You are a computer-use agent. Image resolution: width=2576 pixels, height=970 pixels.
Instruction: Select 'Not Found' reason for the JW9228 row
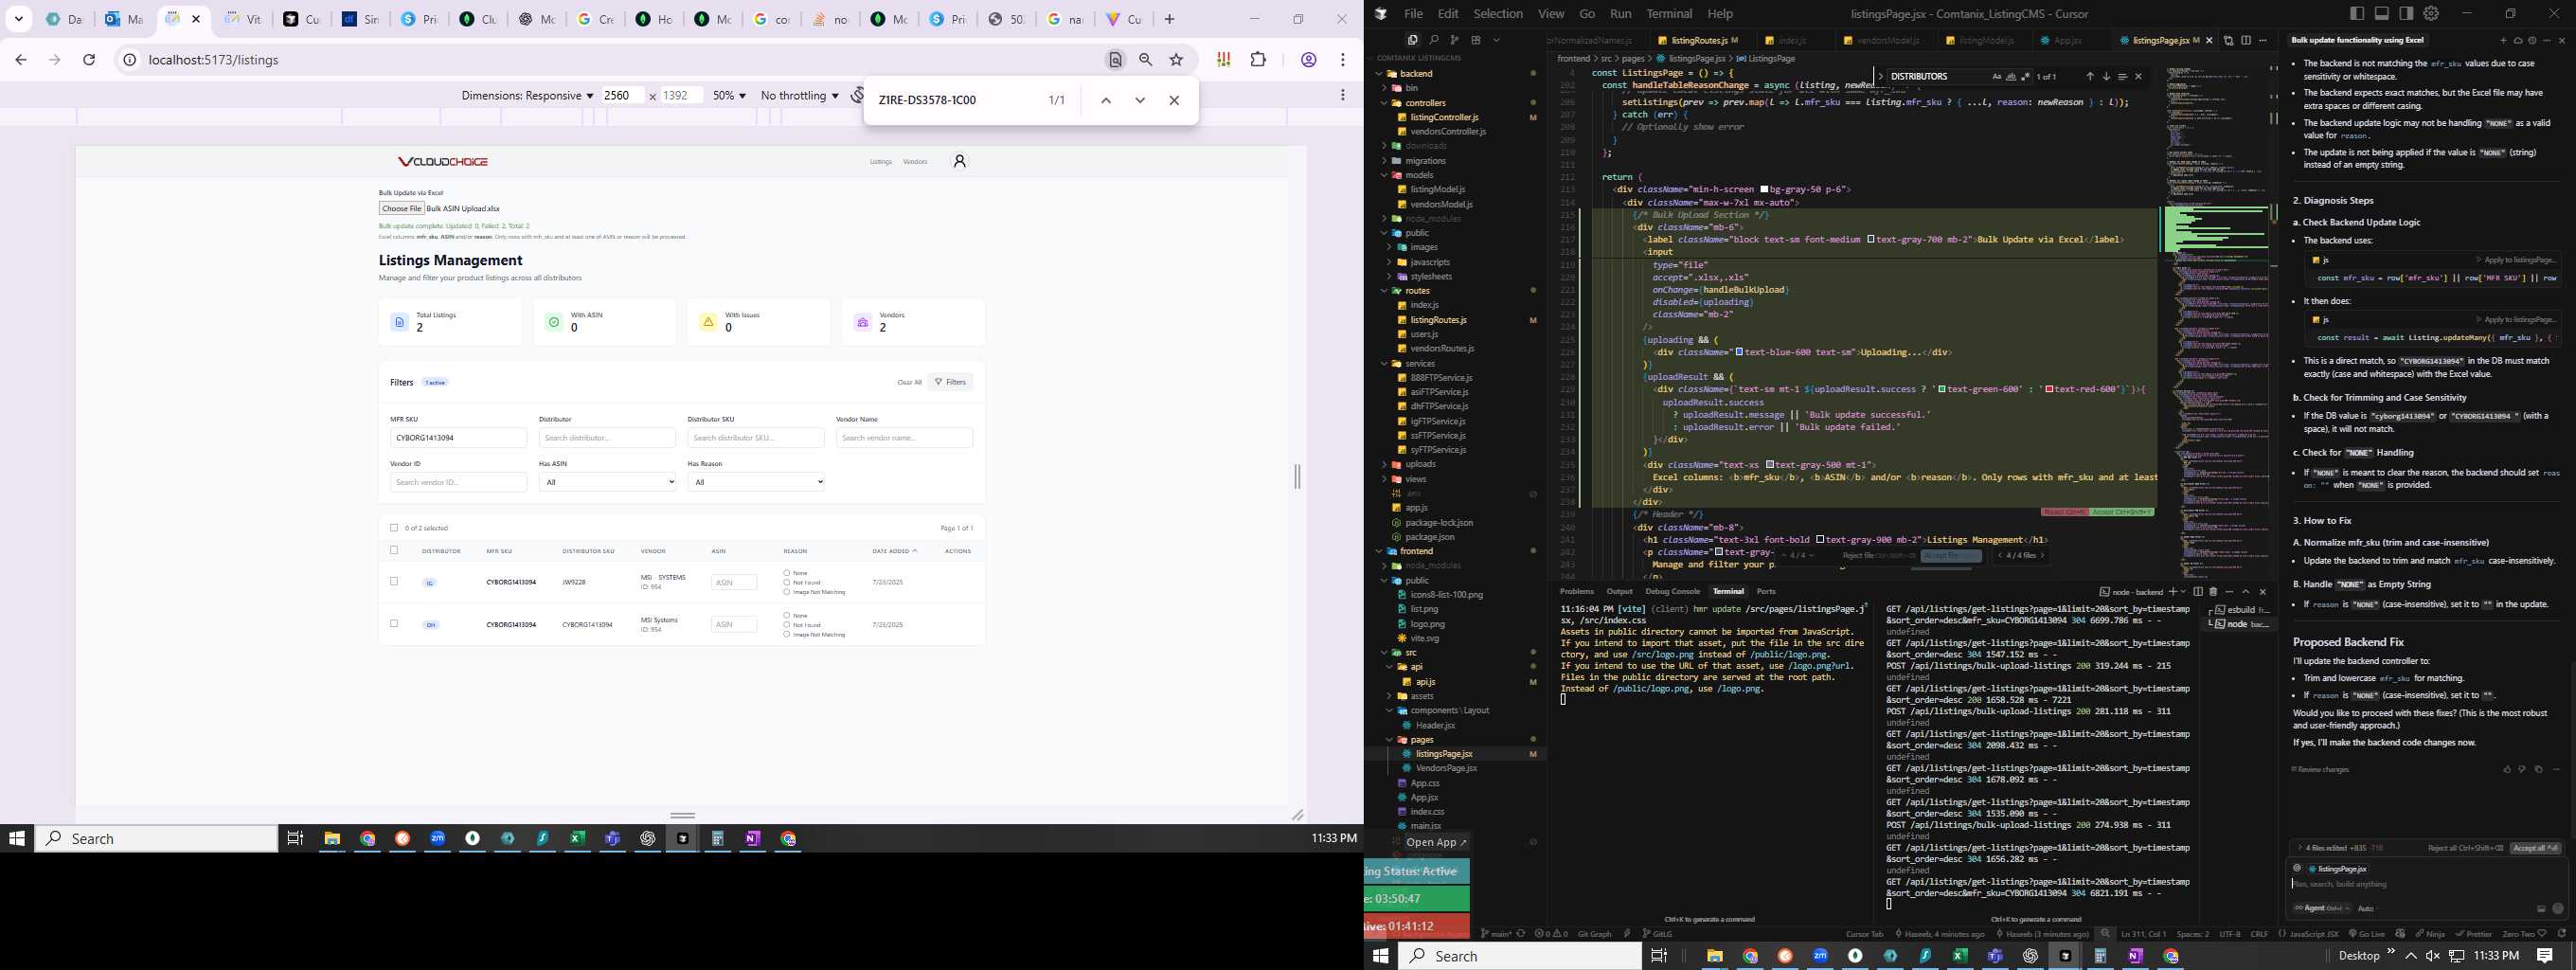(787, 582)
